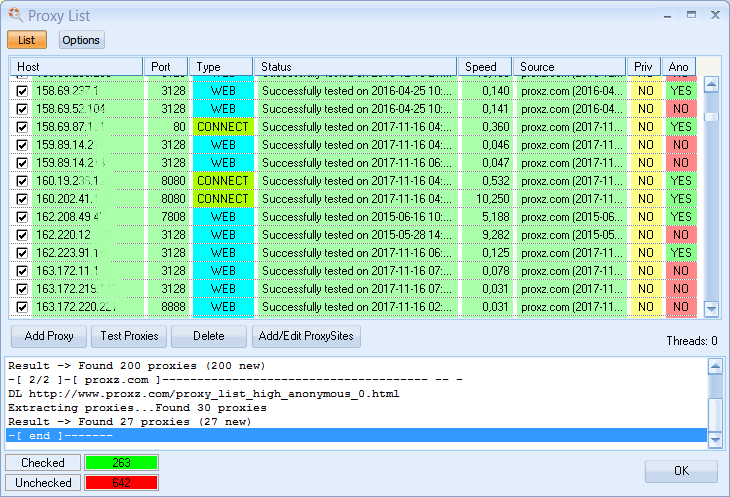Close the Proxy List window
This screenshot has width=730, height=497.
click(x=714, y=15)
